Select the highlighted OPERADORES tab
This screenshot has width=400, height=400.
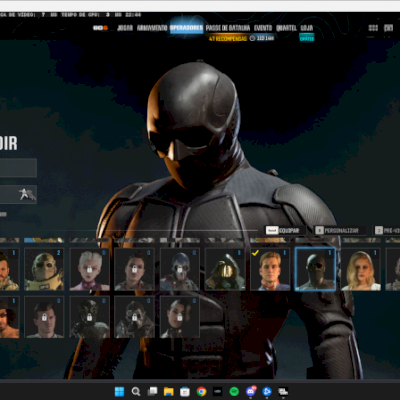(186, 28)
